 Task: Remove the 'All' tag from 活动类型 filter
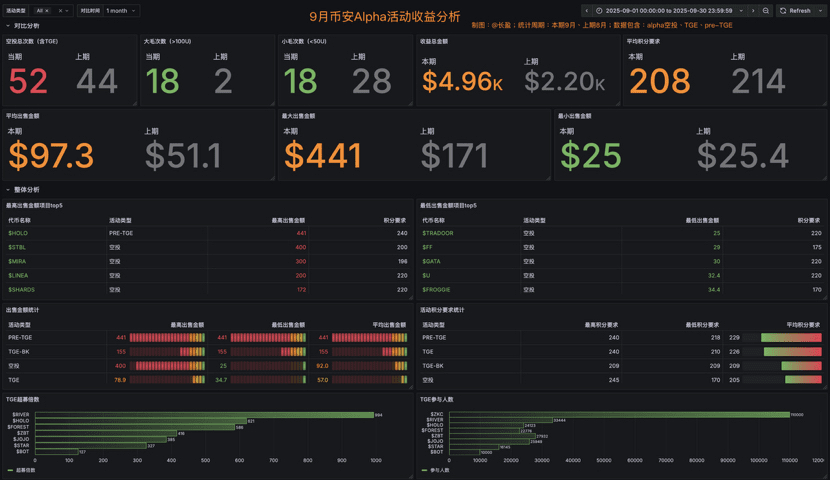click(x=47, y=11)
